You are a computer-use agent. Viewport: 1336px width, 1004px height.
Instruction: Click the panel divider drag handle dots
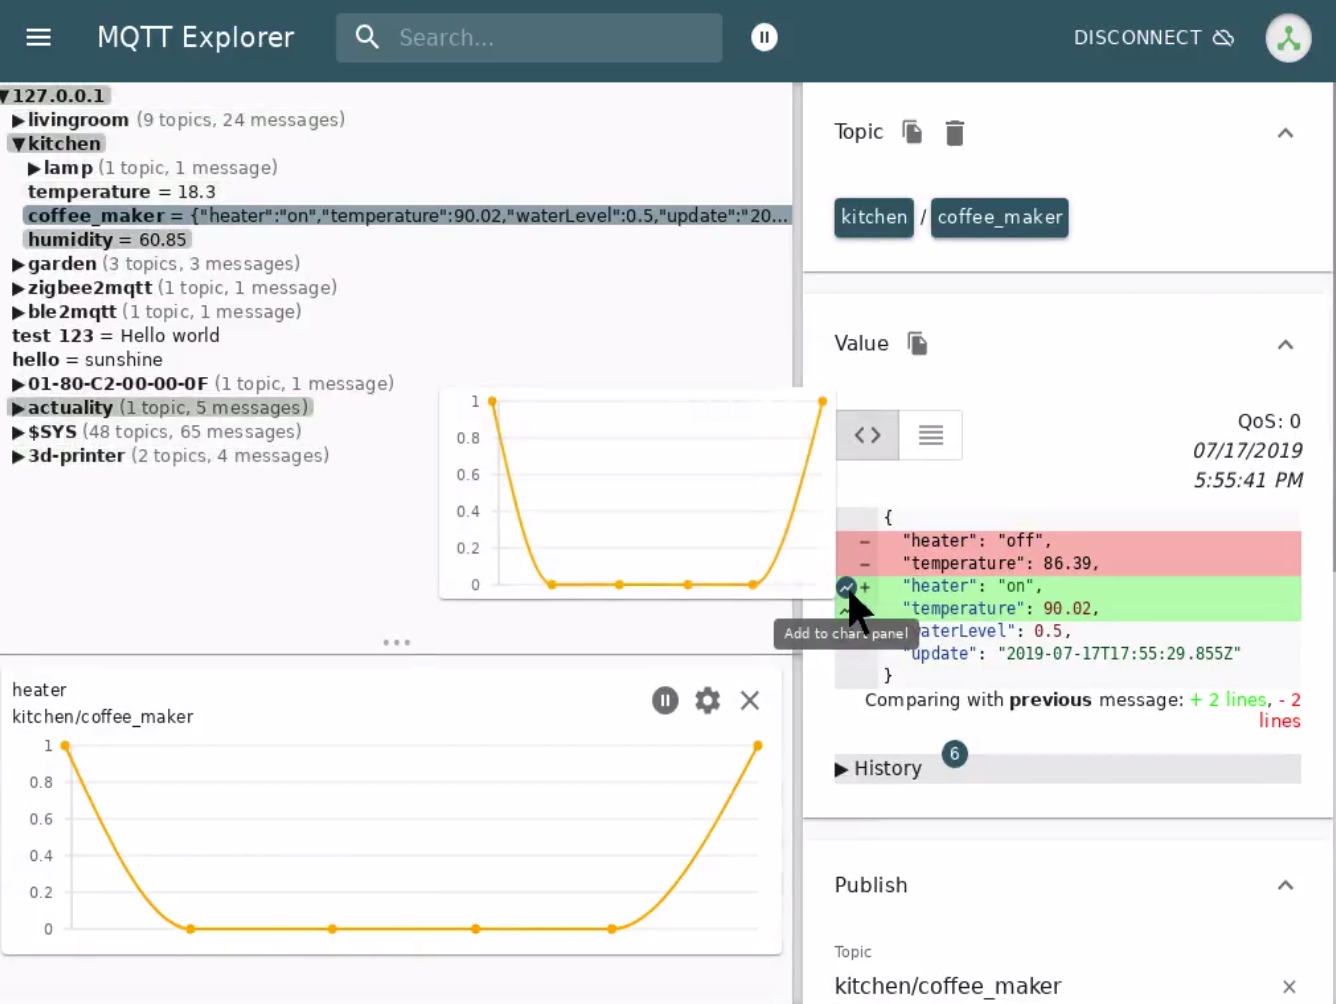397,642
